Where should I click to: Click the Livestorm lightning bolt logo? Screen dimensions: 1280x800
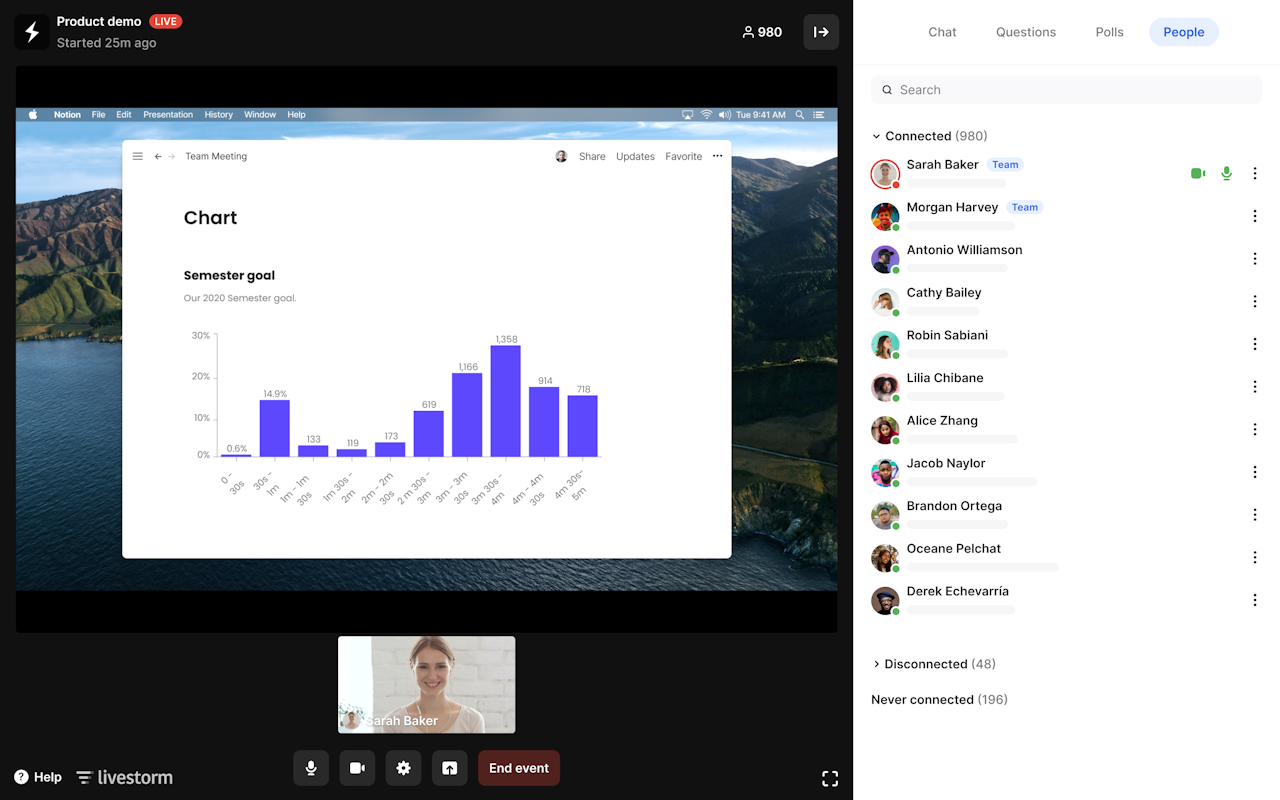[x=31, y=32]
